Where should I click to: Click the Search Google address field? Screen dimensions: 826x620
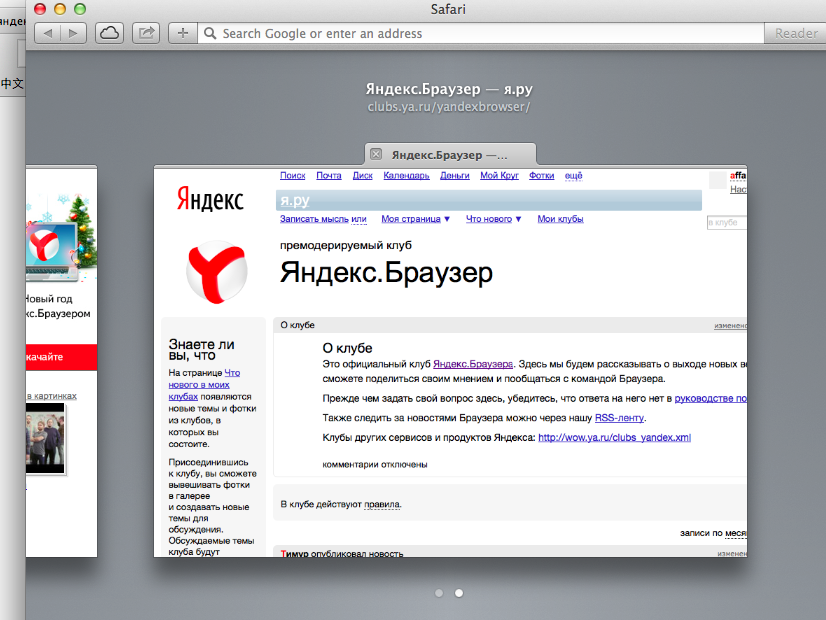480,33
